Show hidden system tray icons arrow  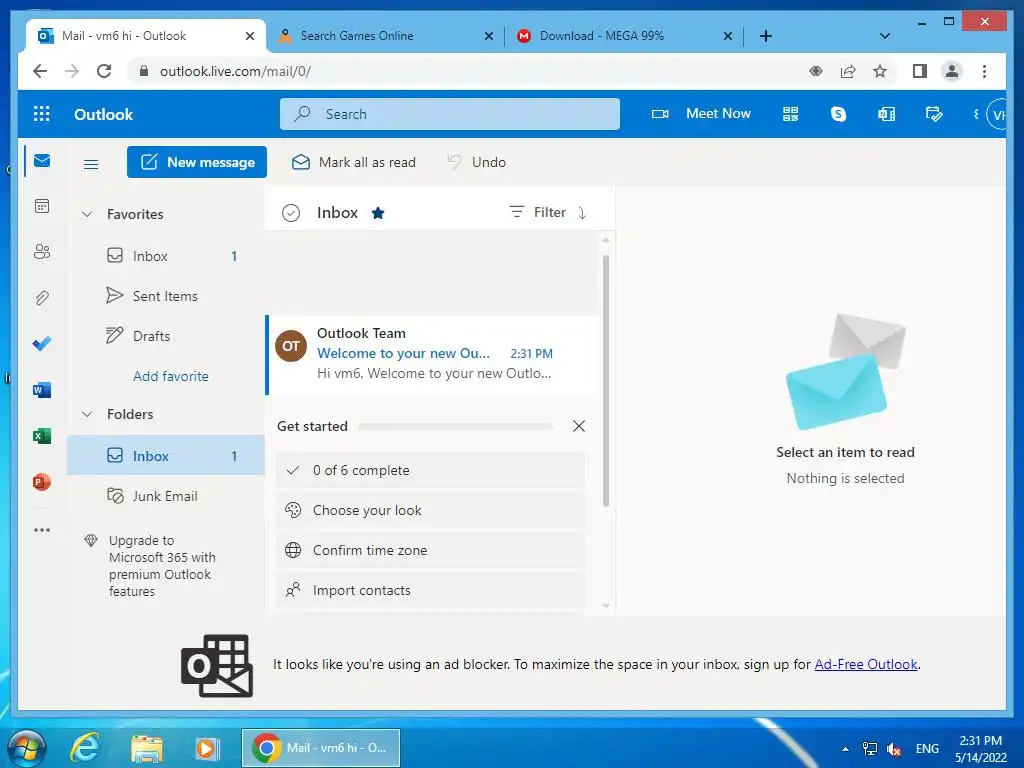coord(846,749)
